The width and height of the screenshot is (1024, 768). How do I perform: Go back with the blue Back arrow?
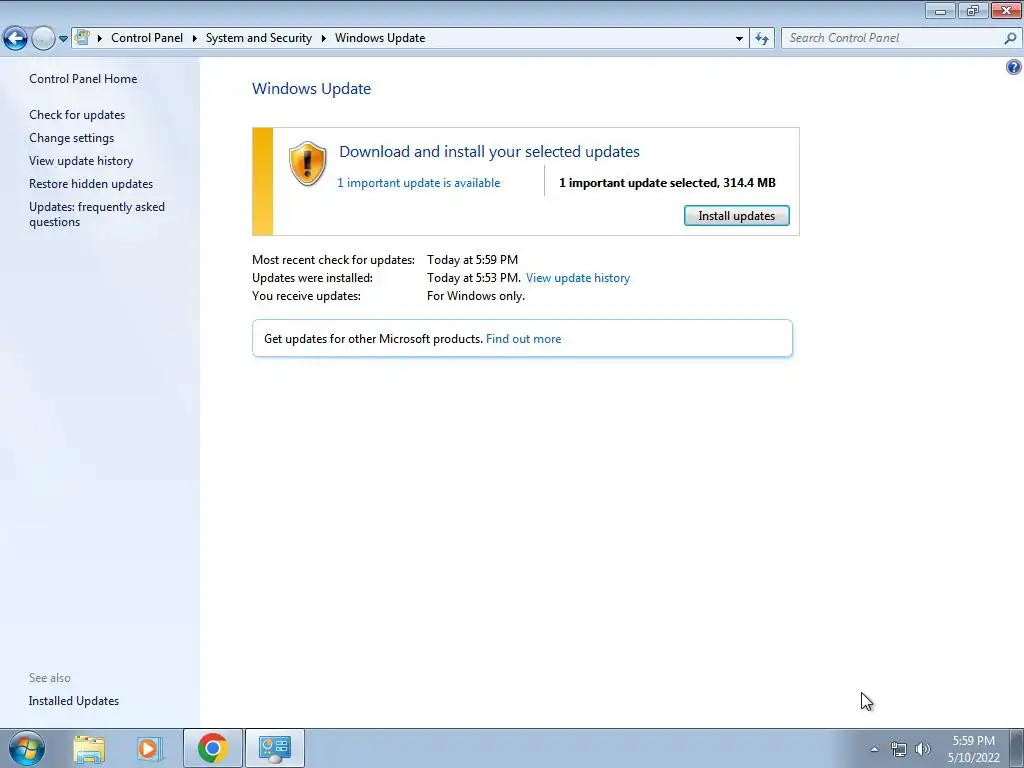16,39
